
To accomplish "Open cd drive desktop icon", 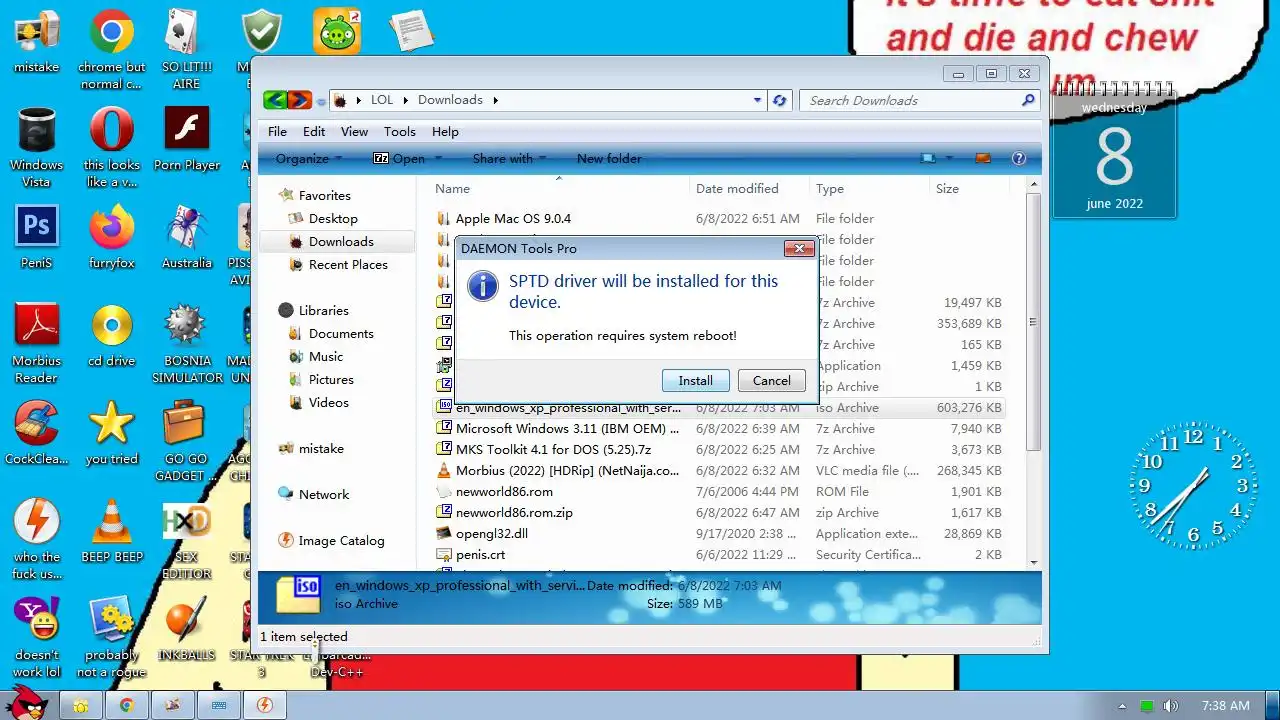I will pyautogui.click(x=111, y=336).
